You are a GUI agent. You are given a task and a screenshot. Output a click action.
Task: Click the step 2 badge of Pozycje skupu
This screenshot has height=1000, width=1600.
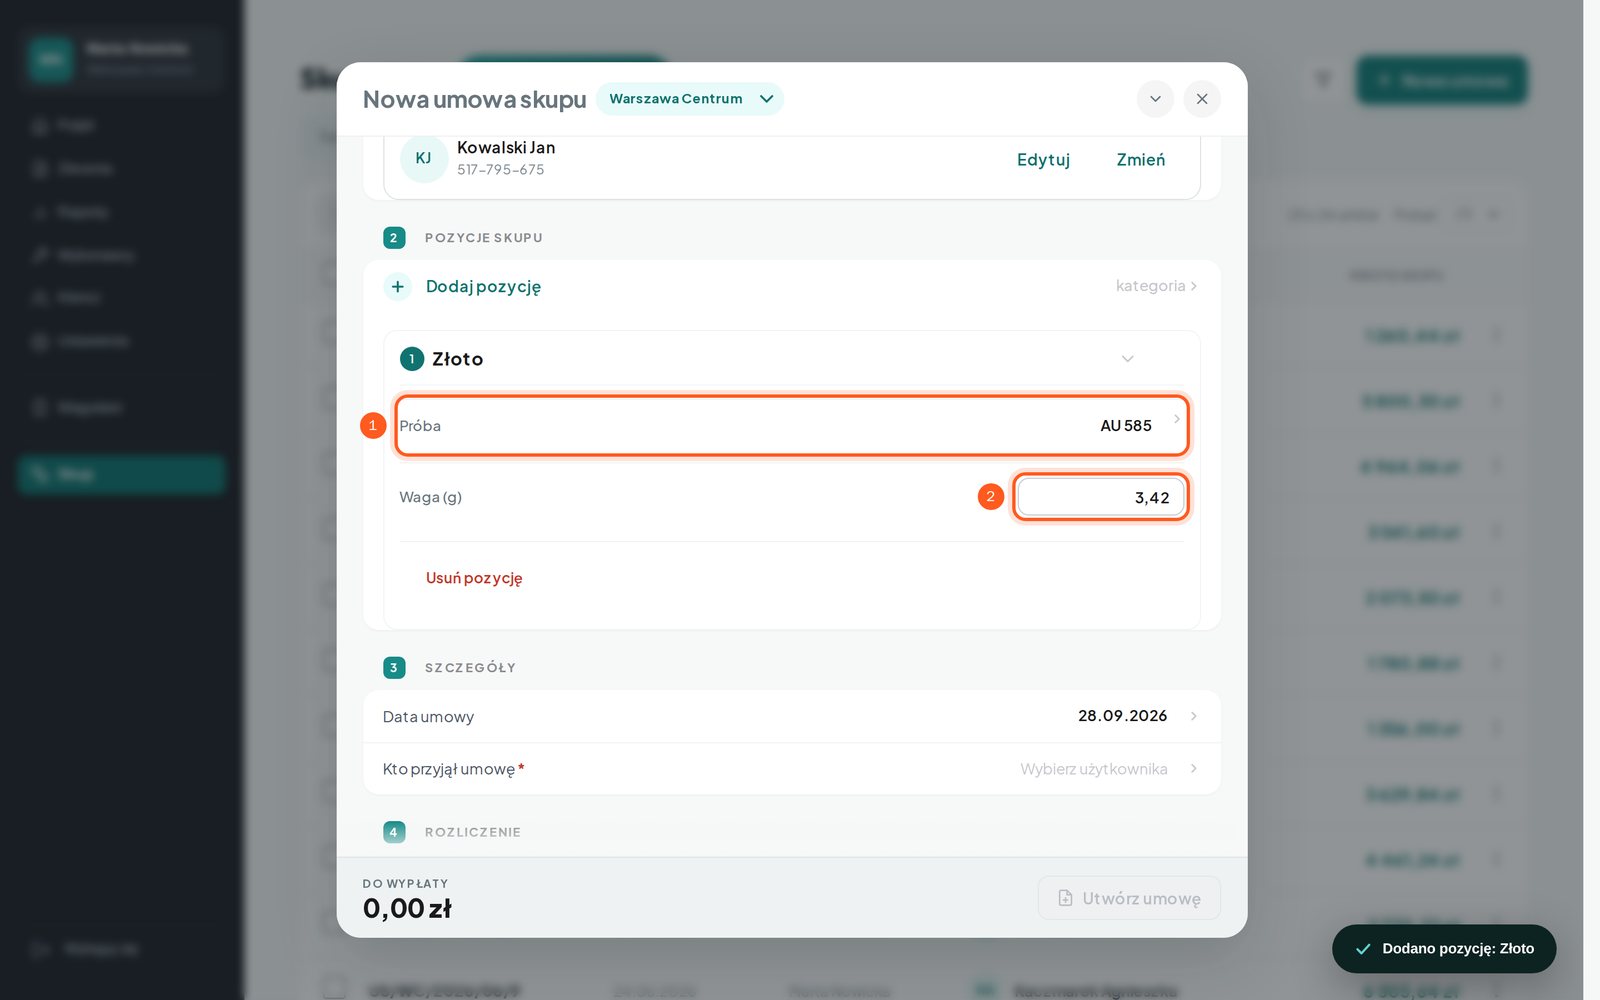(394, 238)
